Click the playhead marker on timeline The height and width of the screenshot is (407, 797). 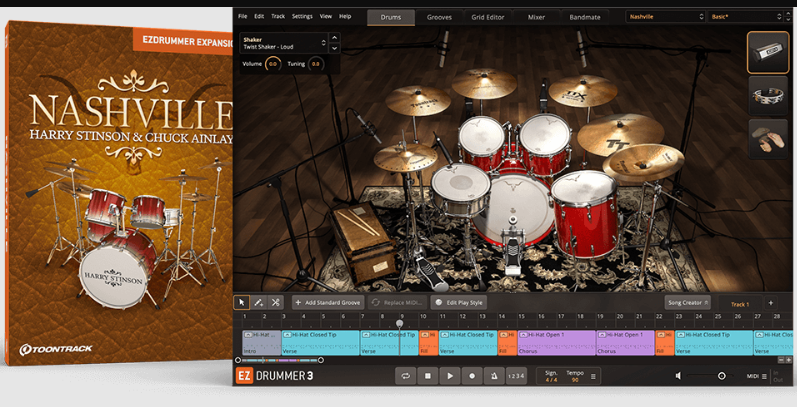400,323
